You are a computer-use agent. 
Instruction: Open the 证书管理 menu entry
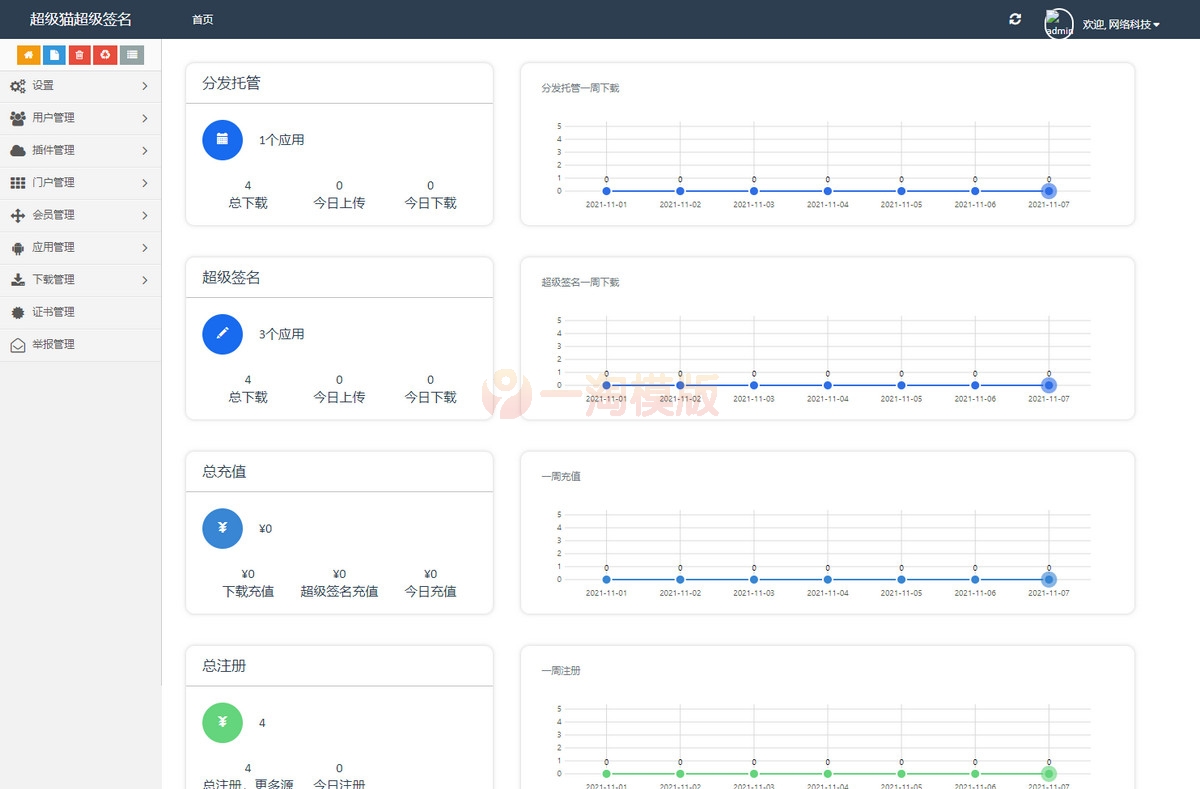(x=80, y=311)
